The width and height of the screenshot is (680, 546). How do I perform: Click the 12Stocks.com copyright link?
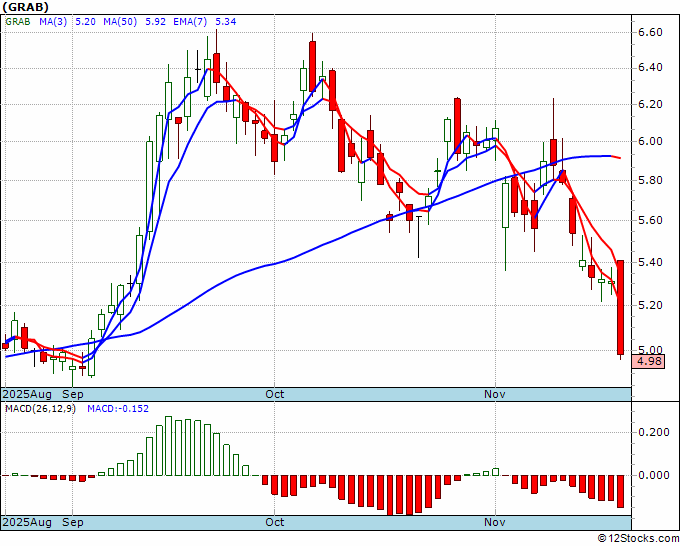click(638, 539)
